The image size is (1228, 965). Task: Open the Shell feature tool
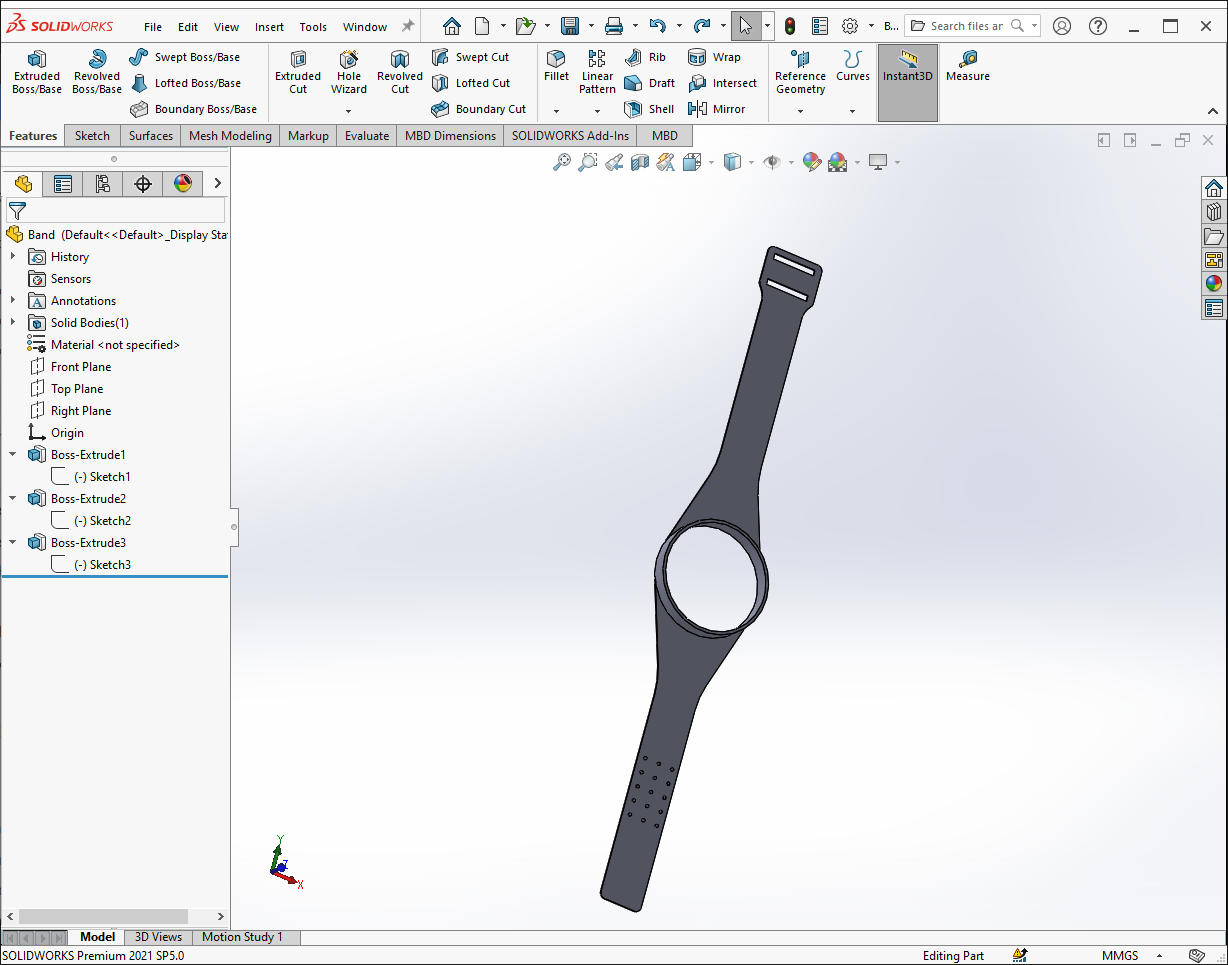pyautogui.click(x=650, y=109)
